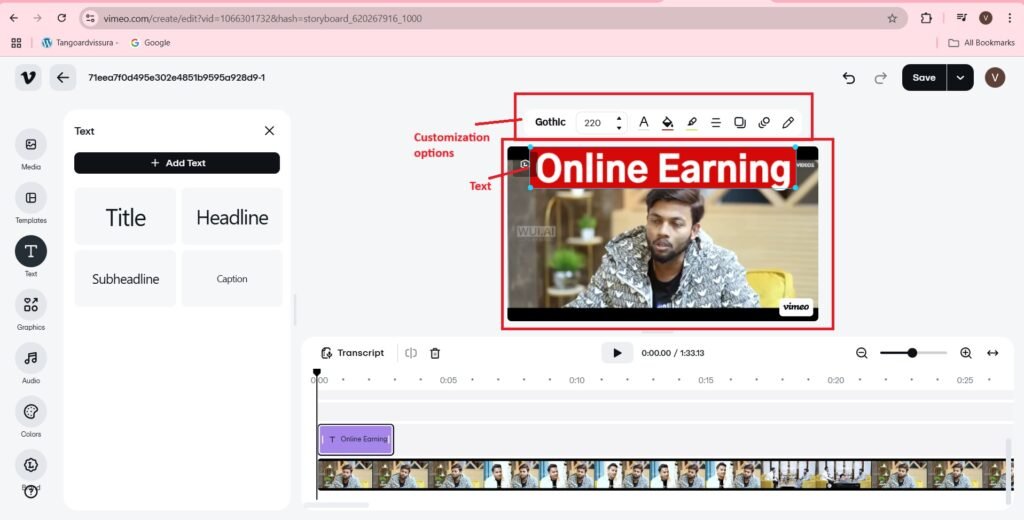Open the text highlight marker color

[692, 122]
